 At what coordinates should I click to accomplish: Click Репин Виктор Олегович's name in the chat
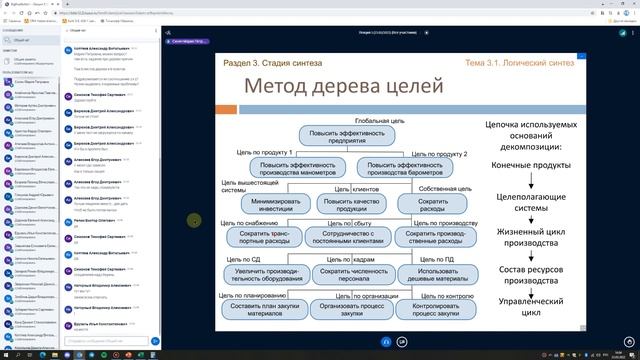pos(94,220)
